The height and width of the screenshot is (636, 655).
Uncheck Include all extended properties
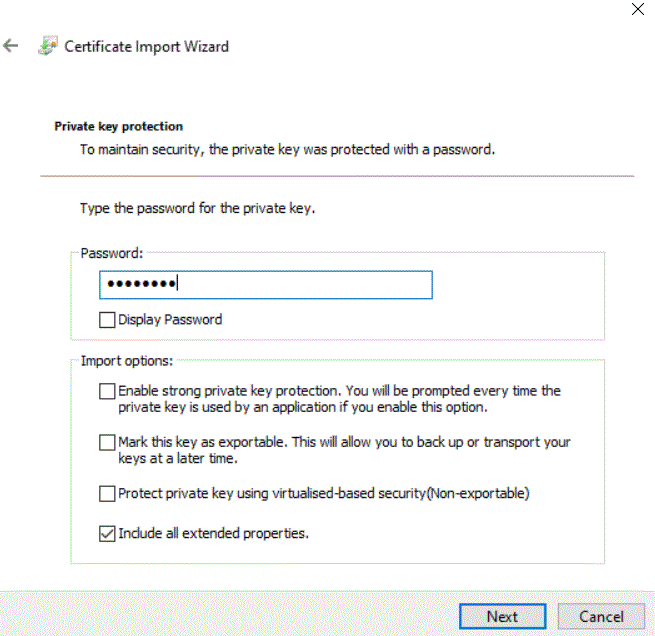coord(107,534)
